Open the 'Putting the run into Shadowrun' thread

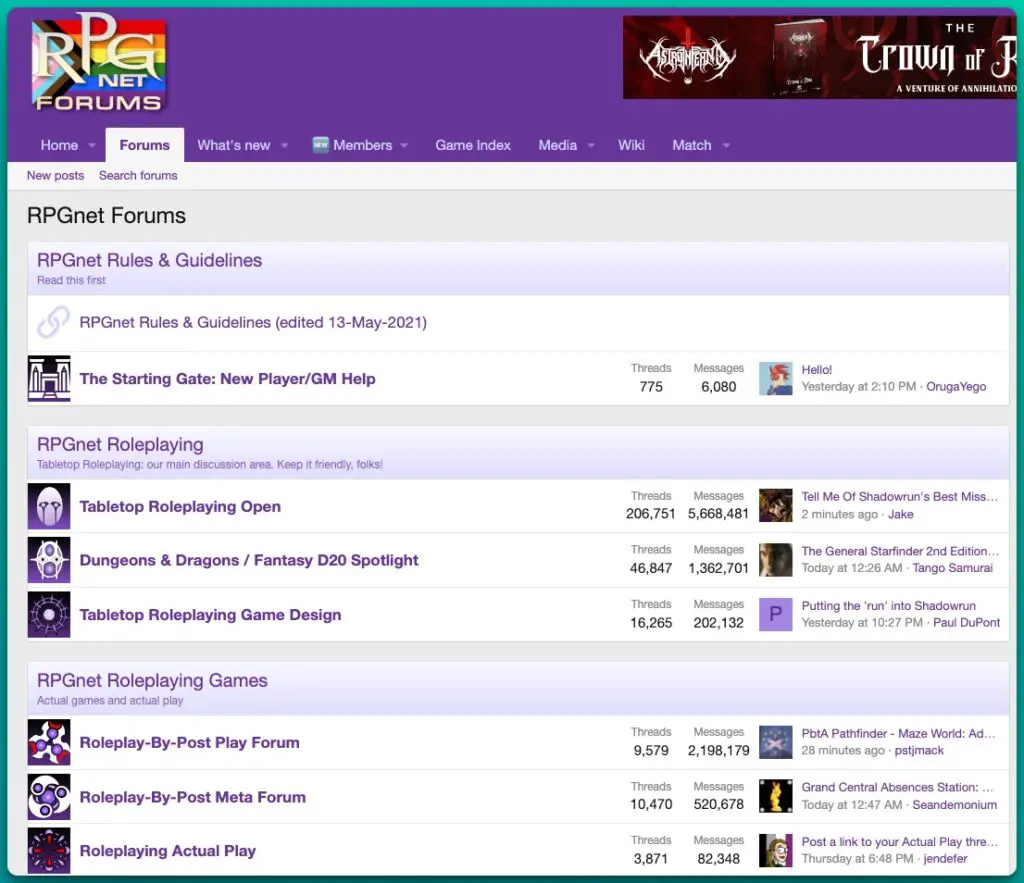click(x=888, y=605)
